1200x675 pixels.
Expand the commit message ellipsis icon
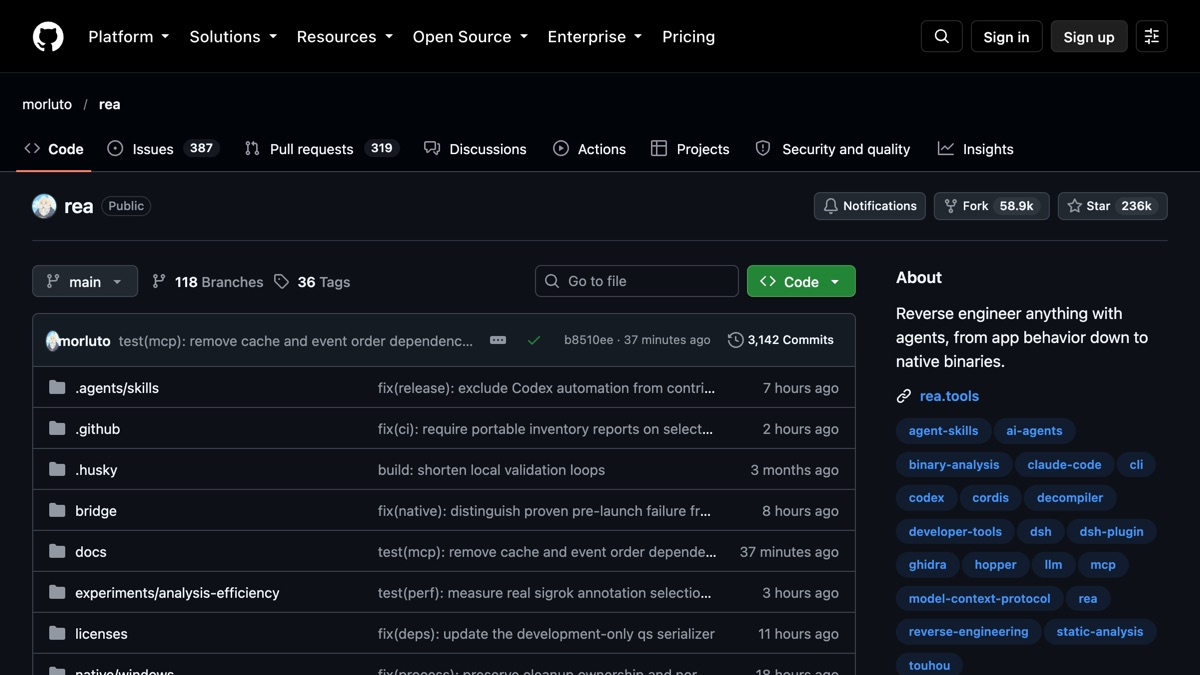(x=498, y=340)
